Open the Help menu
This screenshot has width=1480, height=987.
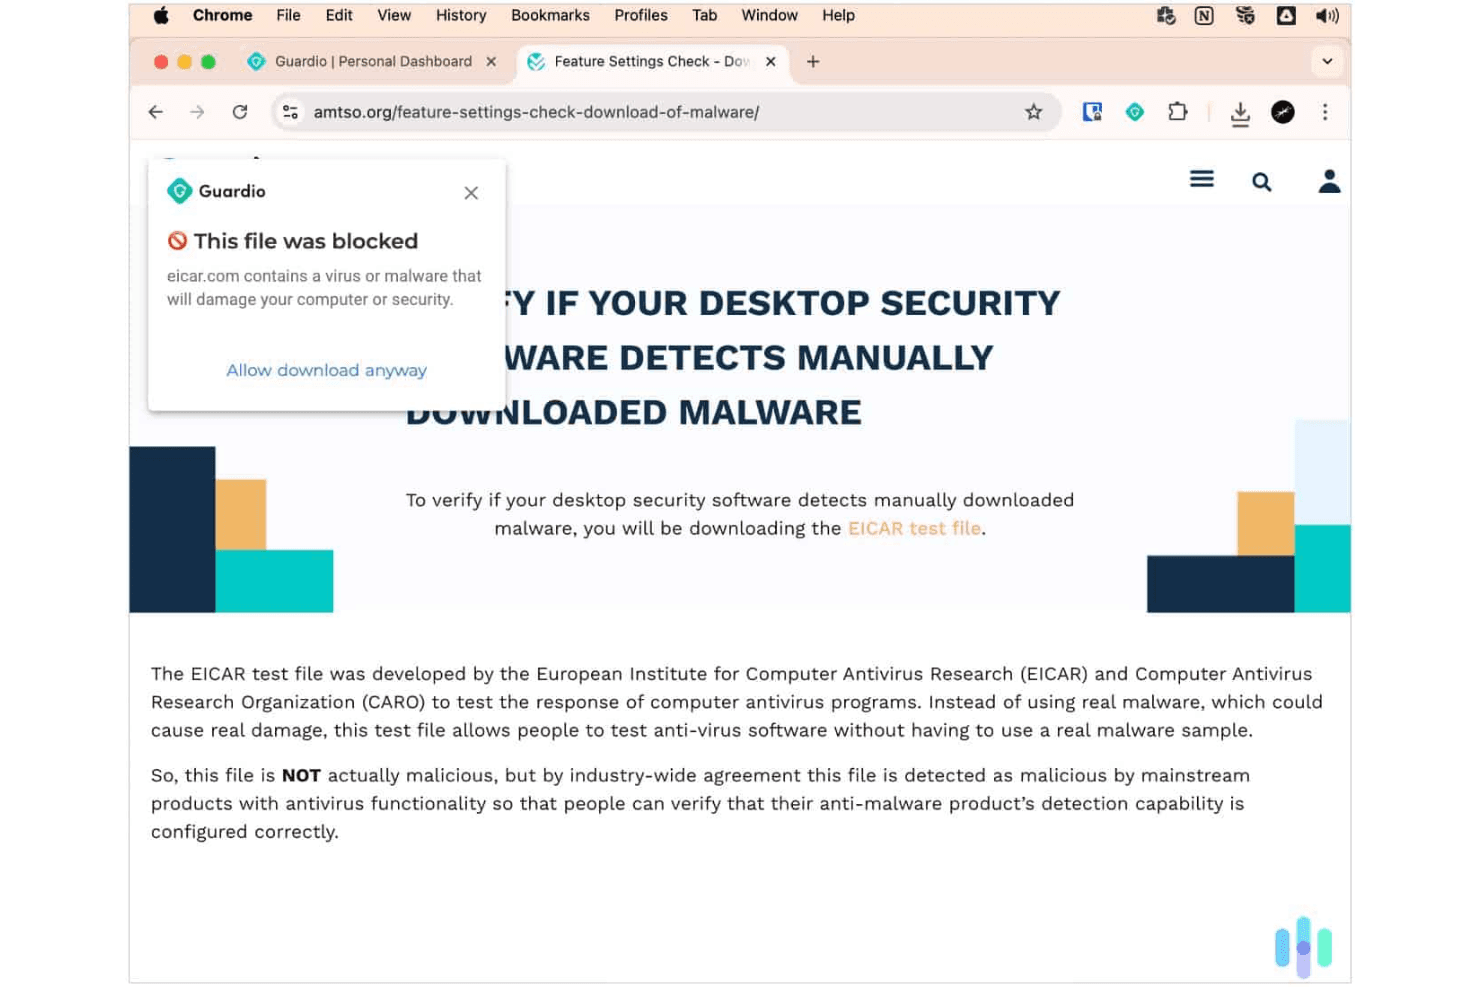838,15
